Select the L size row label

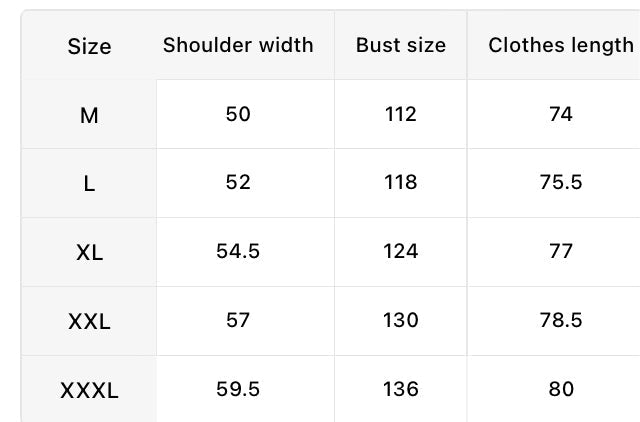coord(89,184)
